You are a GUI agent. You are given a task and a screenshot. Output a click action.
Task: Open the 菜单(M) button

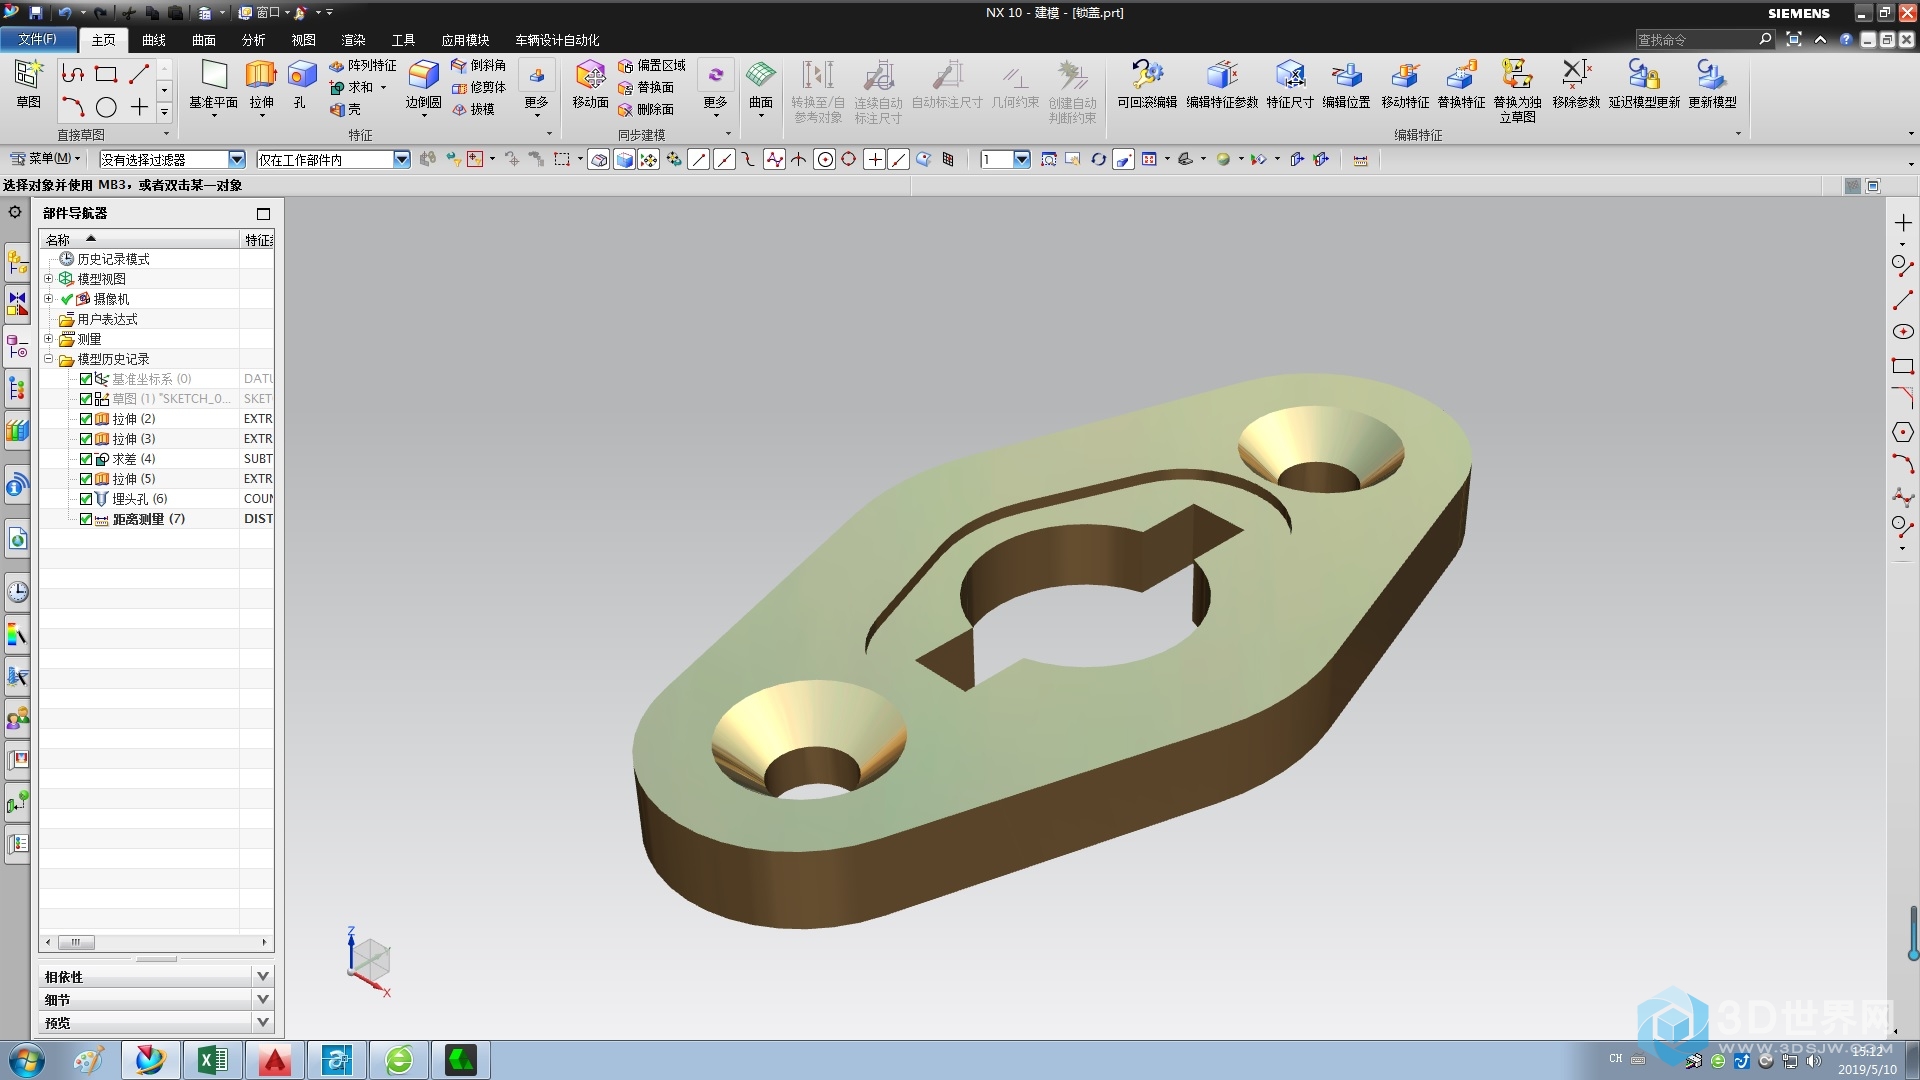point(45,159)
